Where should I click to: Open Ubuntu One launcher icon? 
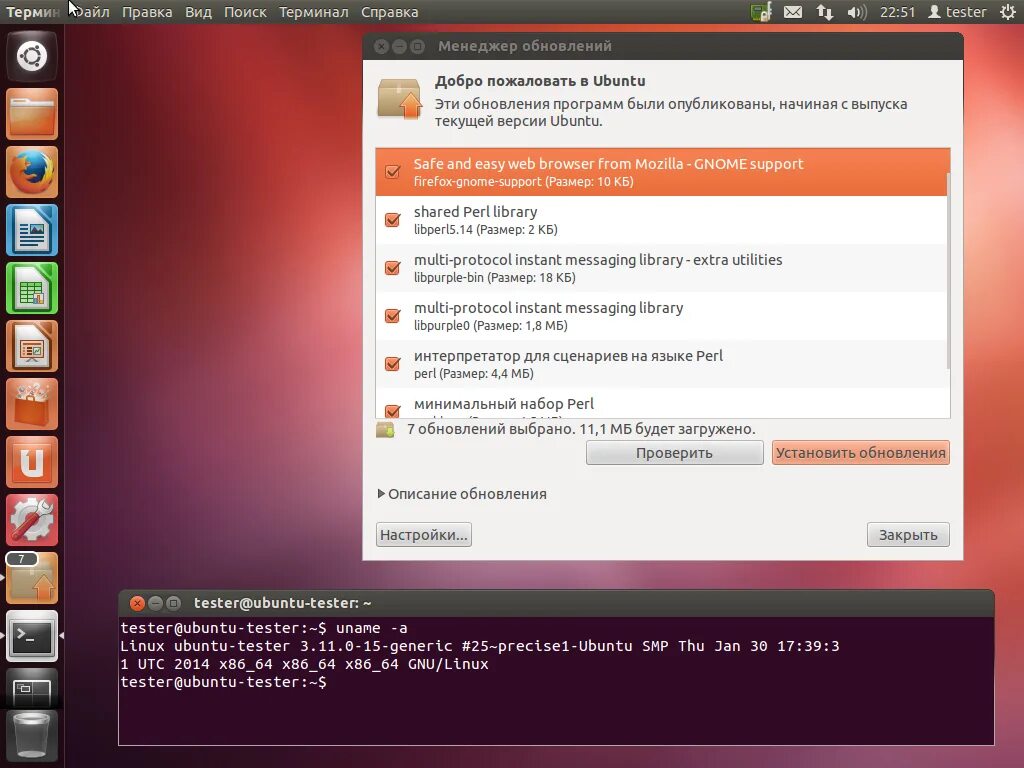pos(32,462)
